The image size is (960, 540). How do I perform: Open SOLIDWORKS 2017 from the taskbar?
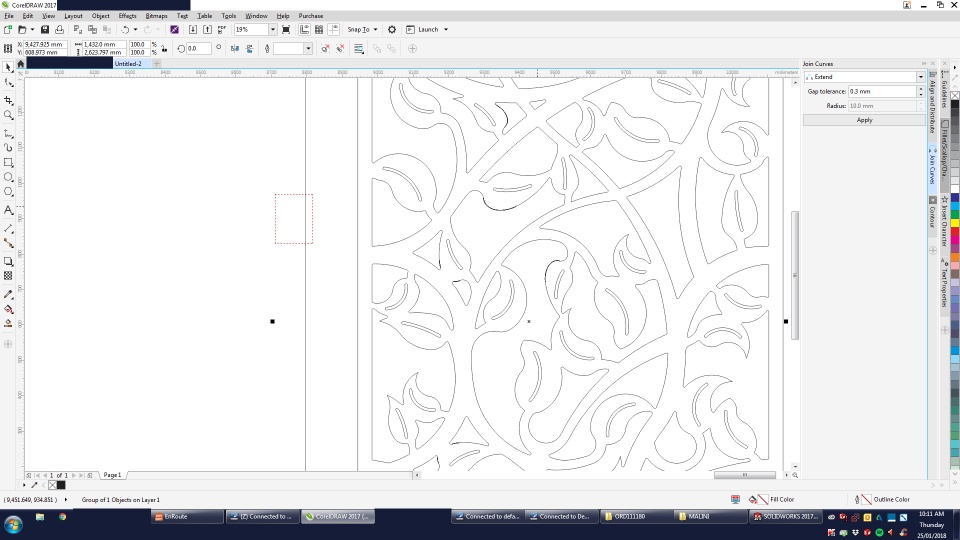point(786,517)
